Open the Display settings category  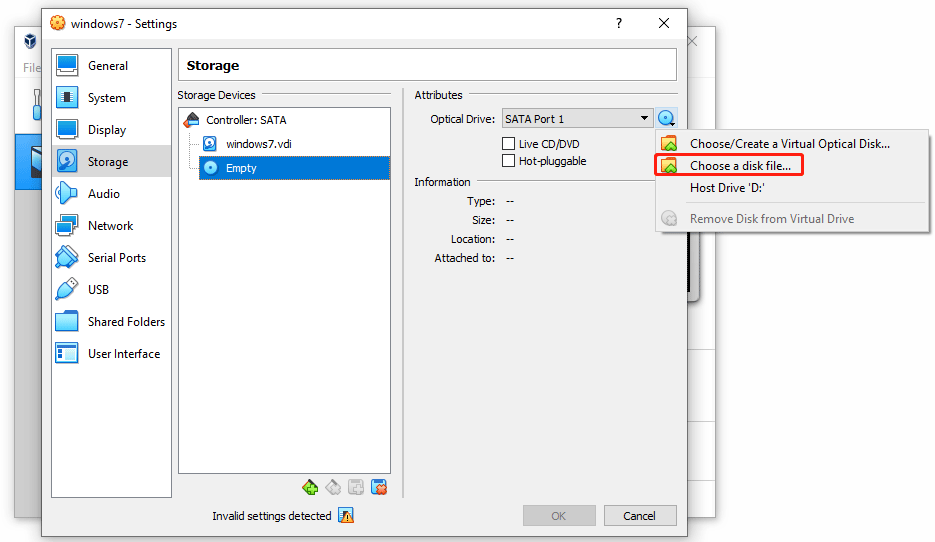[112, 129]
